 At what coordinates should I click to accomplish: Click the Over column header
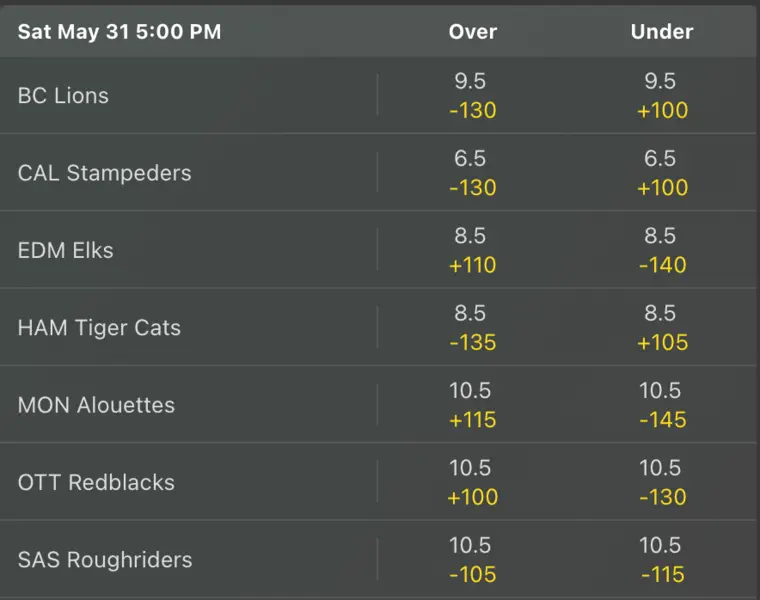tap(472, 32)
